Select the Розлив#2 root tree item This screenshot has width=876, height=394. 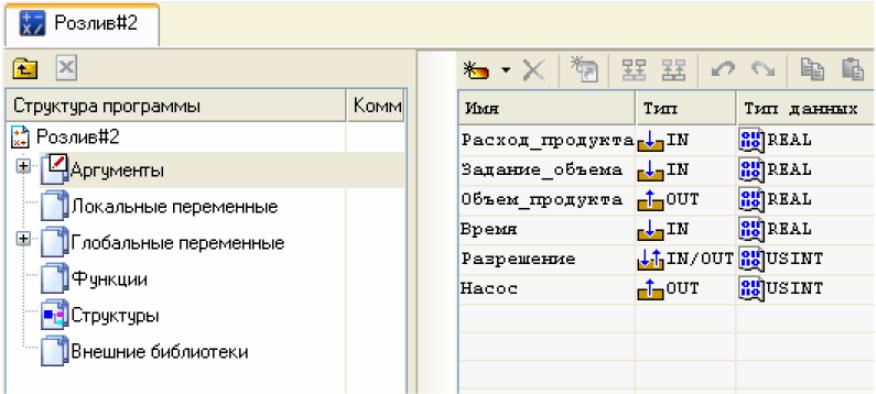77,137
